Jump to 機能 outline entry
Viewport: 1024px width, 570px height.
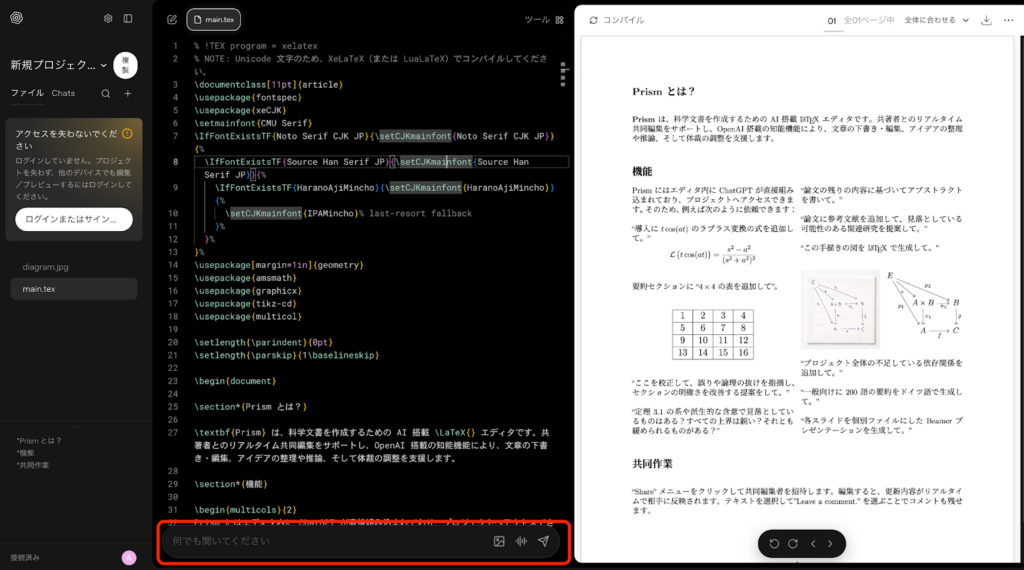click(x=26, y=453)
